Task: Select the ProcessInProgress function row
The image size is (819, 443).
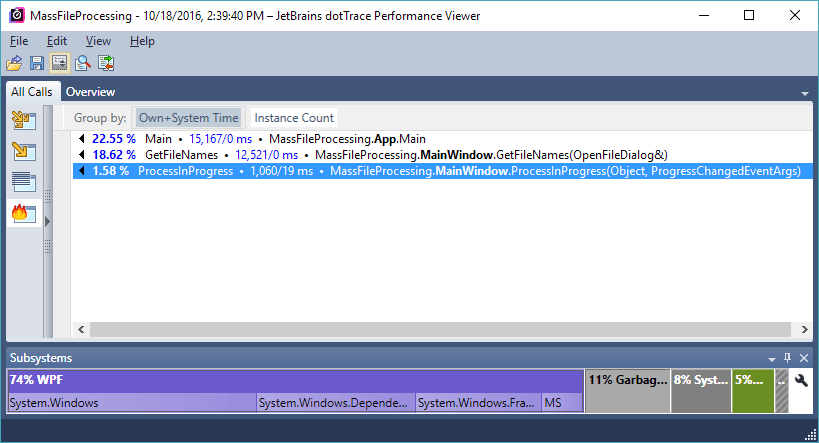Action: [x=442, y=171]
